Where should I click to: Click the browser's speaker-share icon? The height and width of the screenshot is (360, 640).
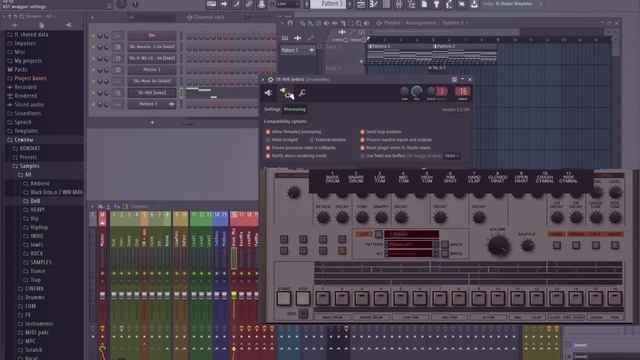[68, 25]
